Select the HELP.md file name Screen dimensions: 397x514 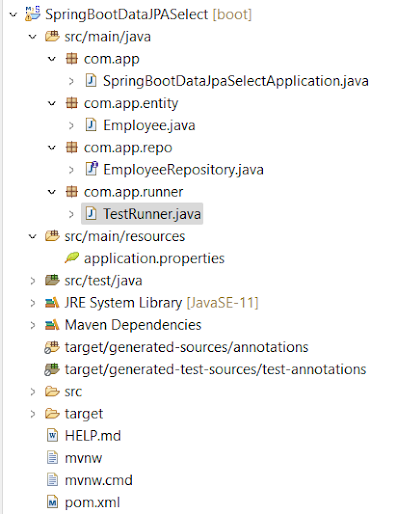point(93,436)
